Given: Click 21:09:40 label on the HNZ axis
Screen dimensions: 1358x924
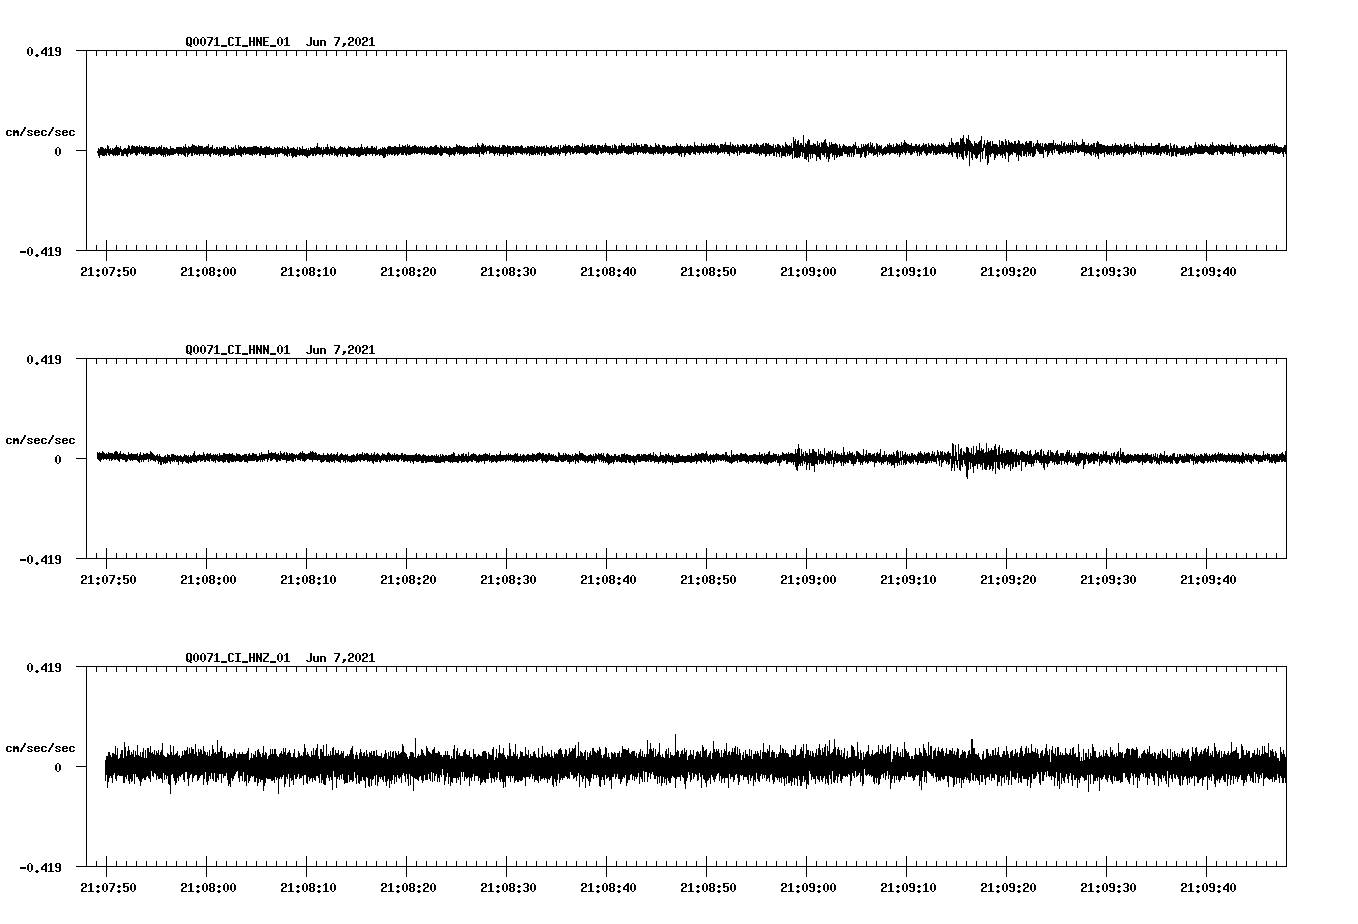Looking at the screenshot, I should coord(1208,888).
